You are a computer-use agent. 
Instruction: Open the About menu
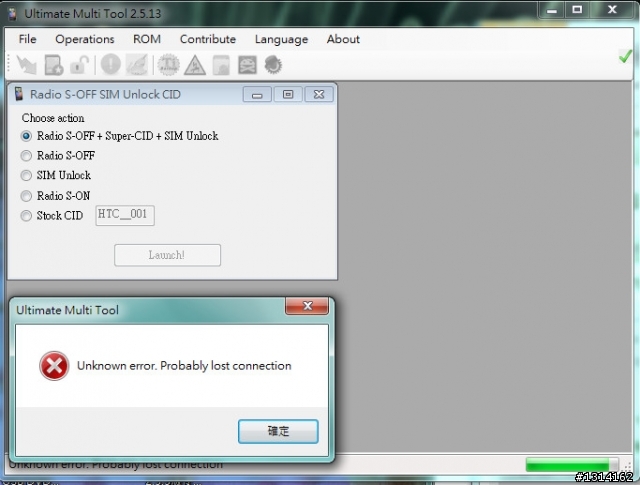[x=343, y=39]
